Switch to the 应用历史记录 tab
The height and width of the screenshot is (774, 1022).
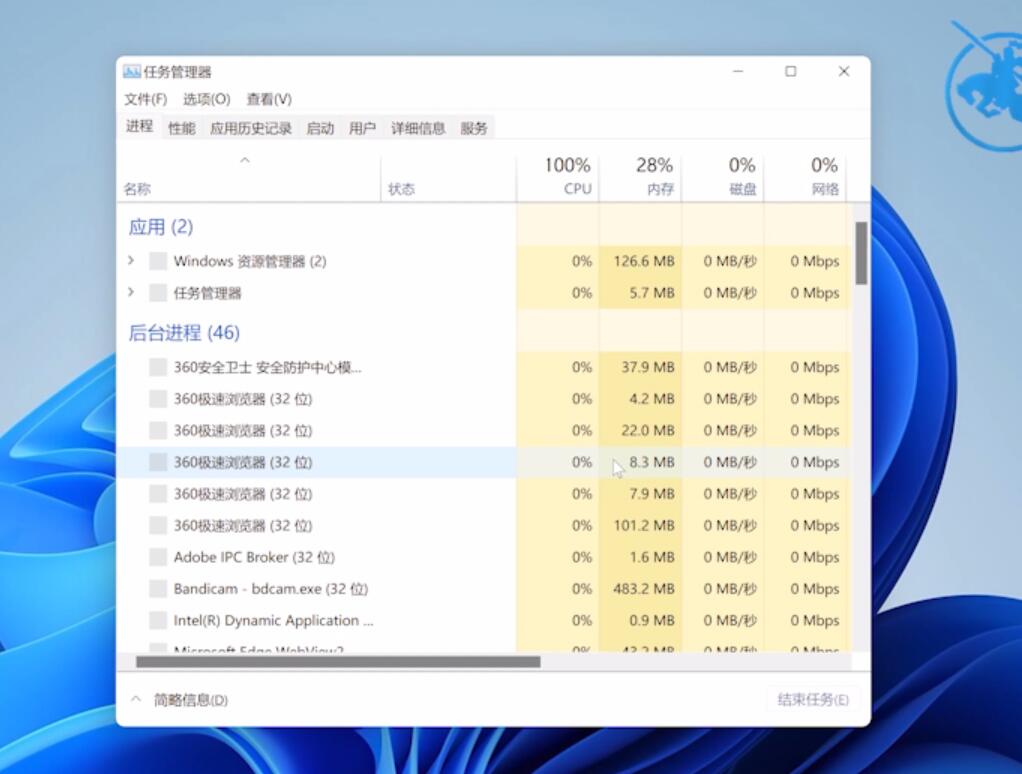251,128
